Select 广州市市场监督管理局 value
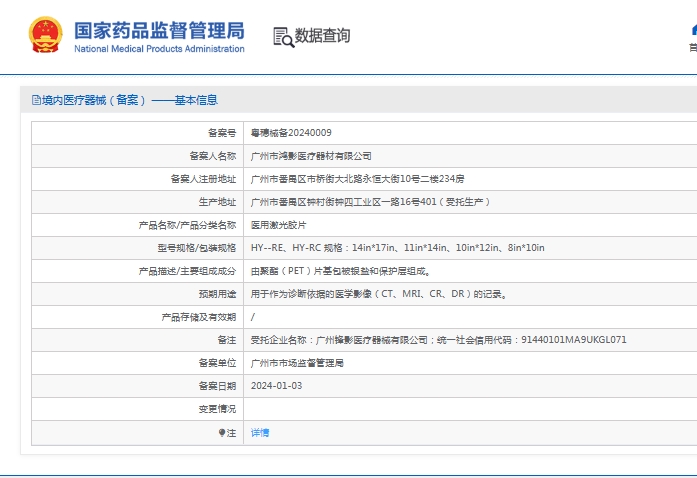Viewport: 697px width, 478px height. [x=297, y=363]
